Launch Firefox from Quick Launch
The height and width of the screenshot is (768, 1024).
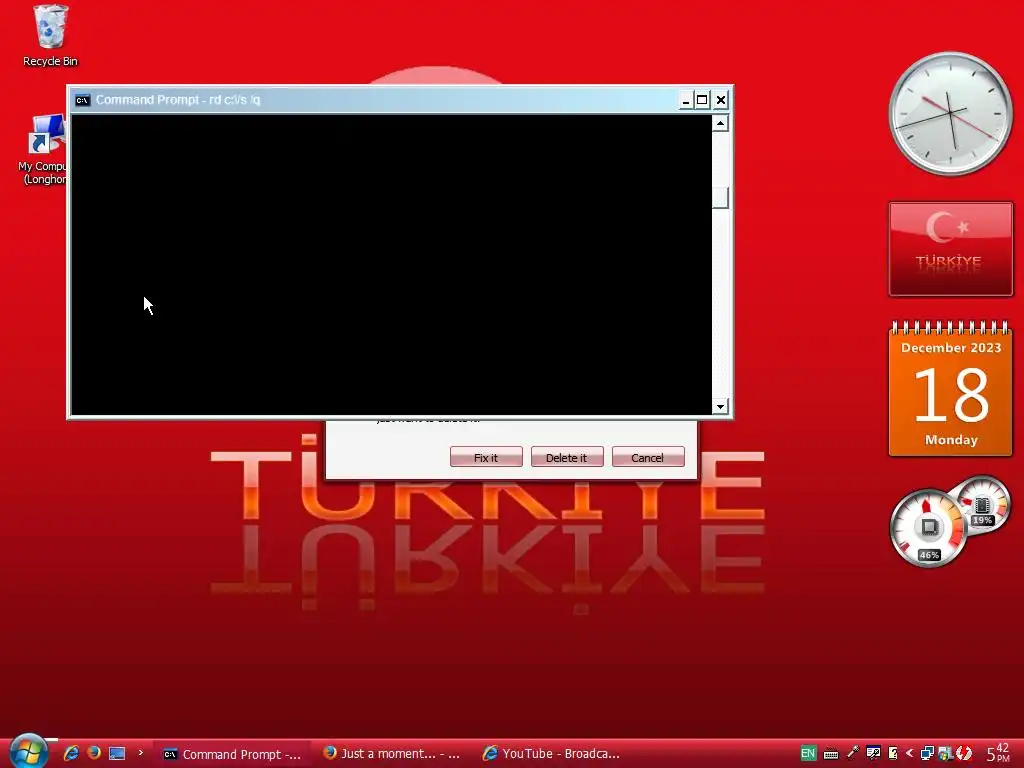pyautogui.click(x=94, y=752)
